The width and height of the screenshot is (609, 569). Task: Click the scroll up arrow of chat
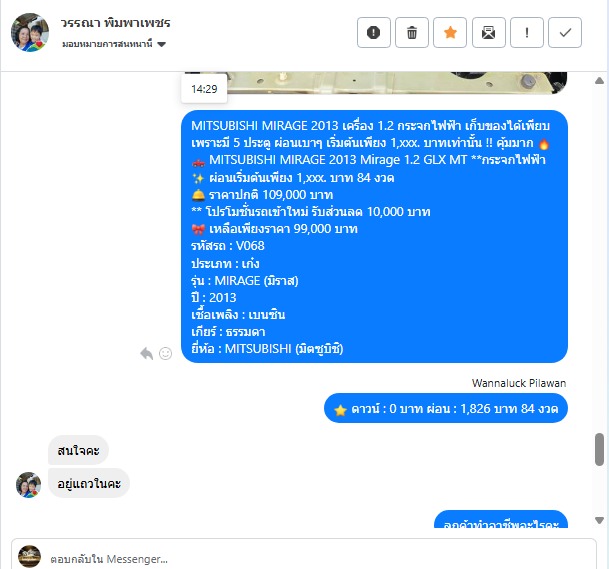coord(599,81)
